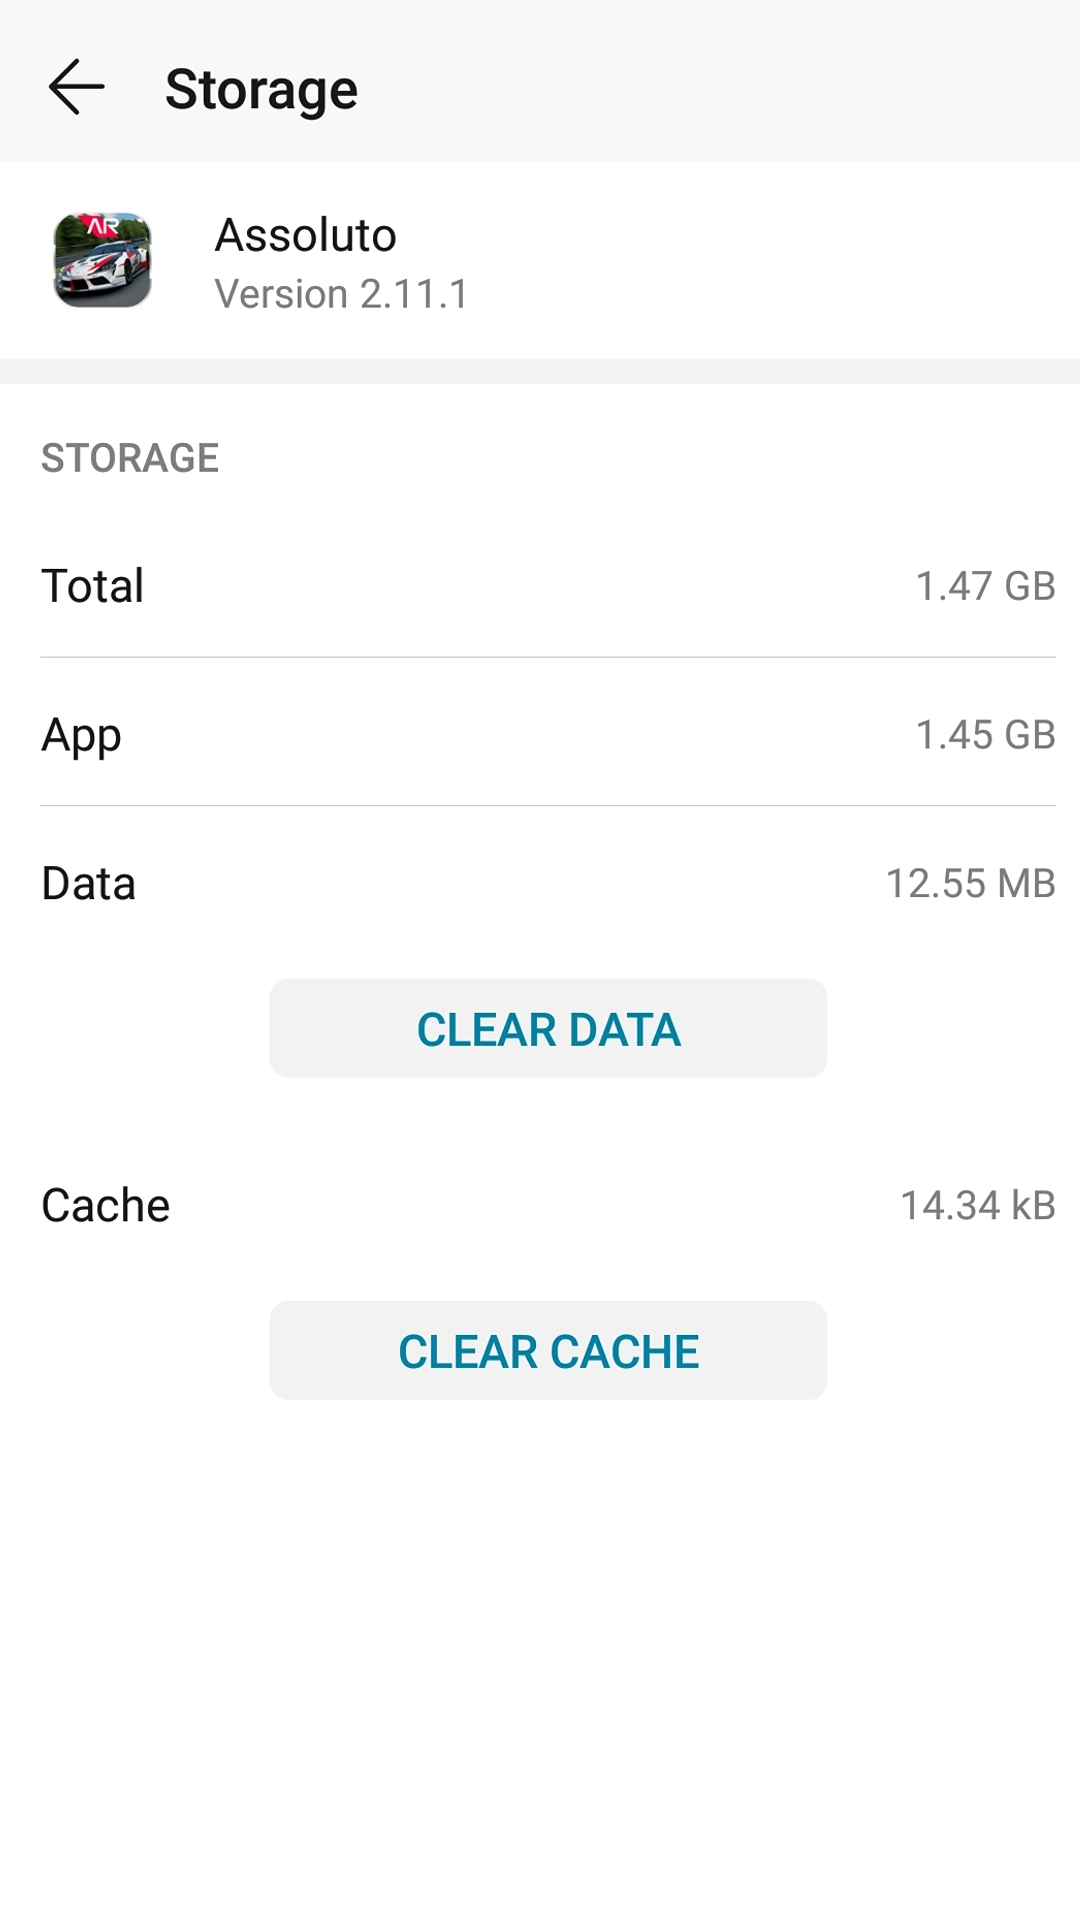The height and width of the screenshot is (1920, 1080).
Task: Select the App storage row label
Action: (x=81, y=737)
